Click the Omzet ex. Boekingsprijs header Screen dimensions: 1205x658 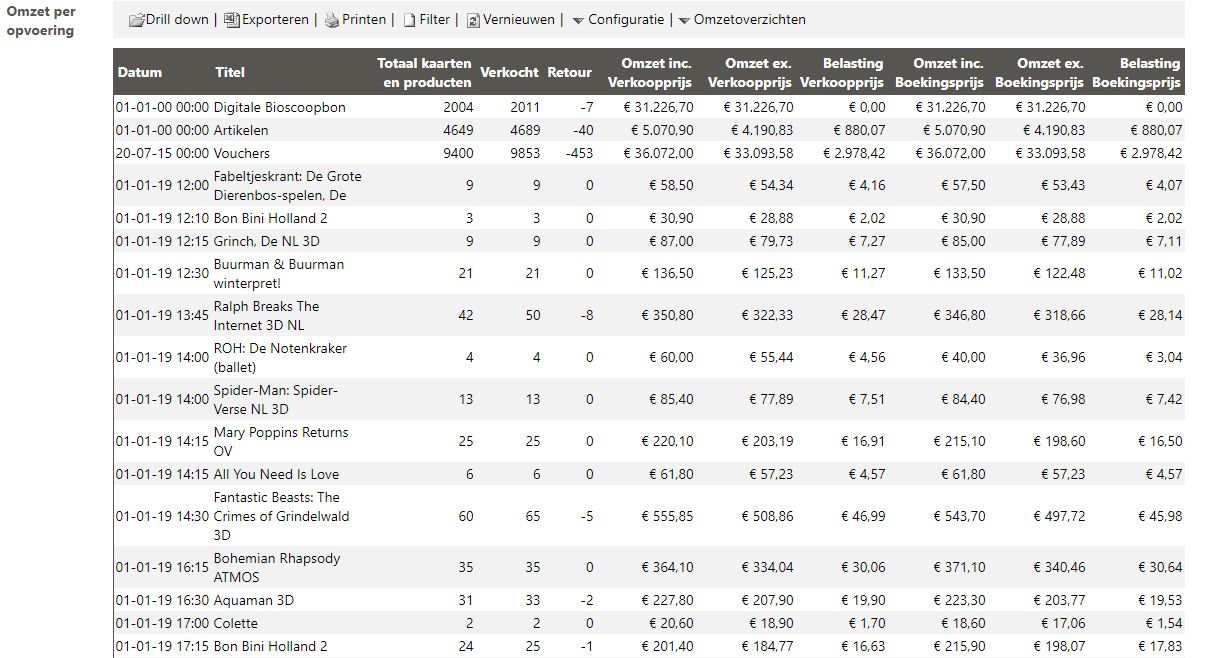[x=1038, y=72]
